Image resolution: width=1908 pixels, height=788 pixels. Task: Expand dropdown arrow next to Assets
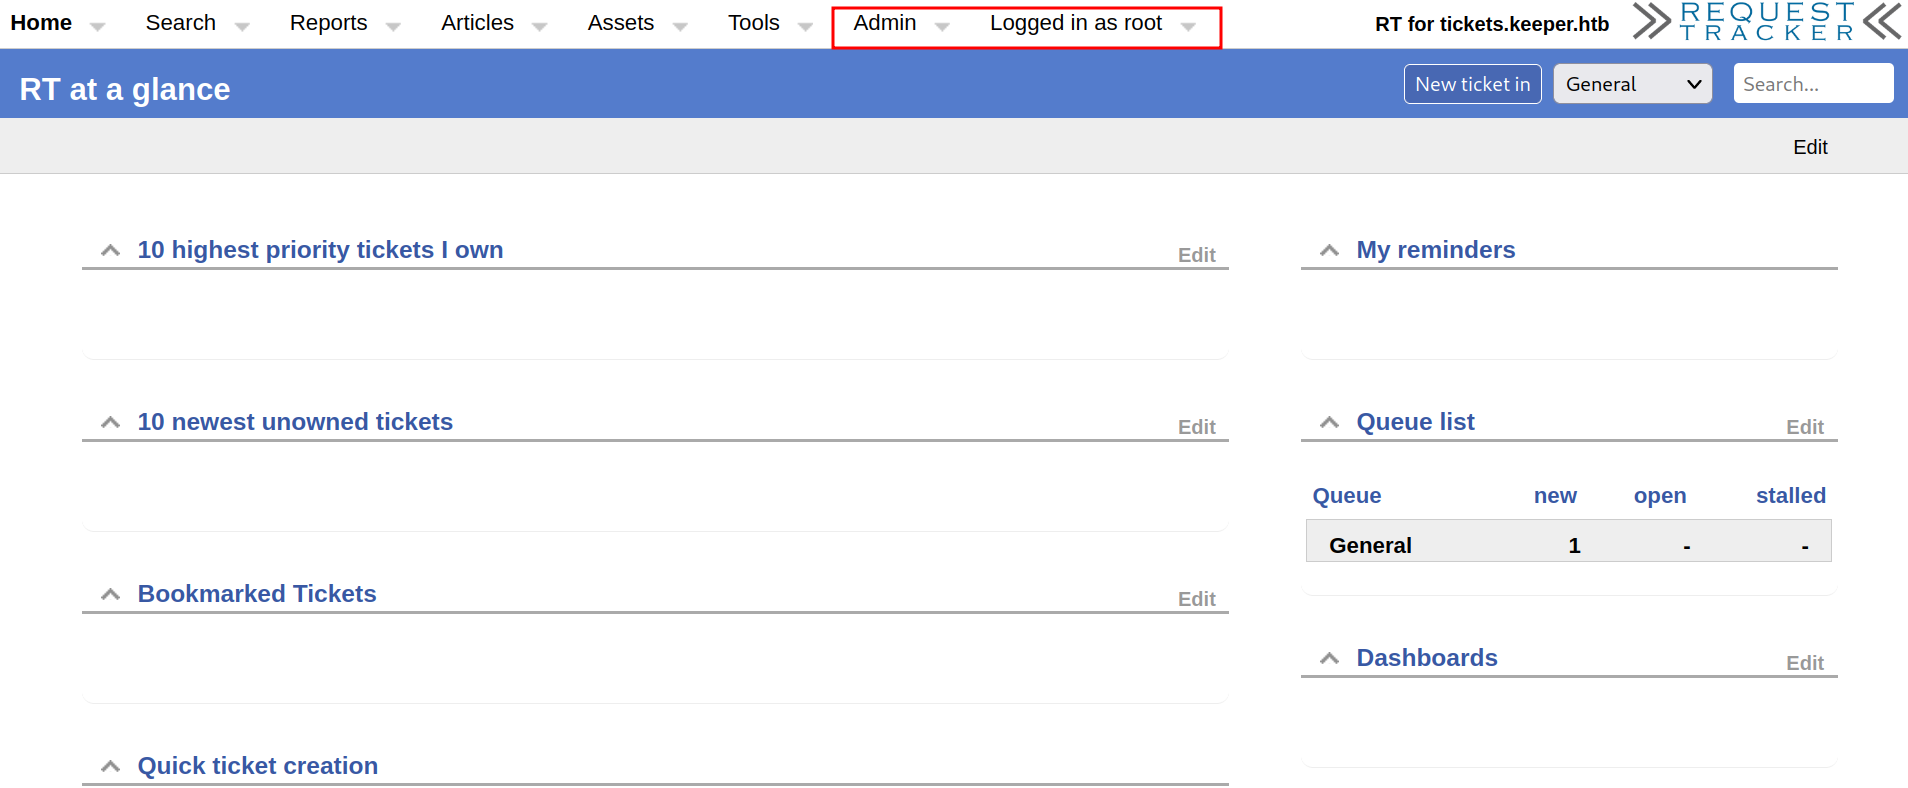(x=680, y=27)
